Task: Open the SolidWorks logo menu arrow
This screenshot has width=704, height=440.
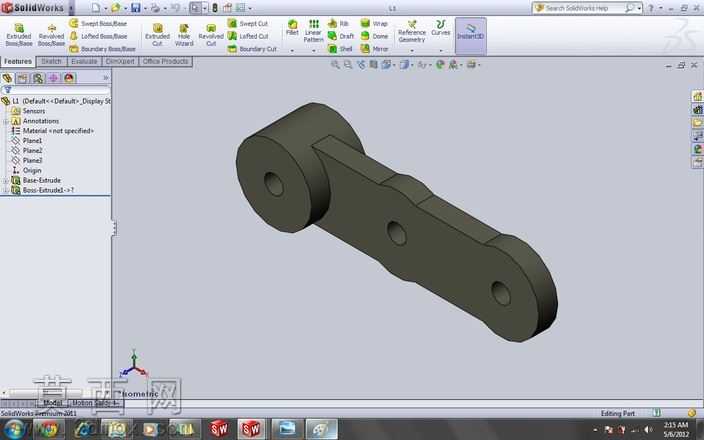Action: coord(71,8)
